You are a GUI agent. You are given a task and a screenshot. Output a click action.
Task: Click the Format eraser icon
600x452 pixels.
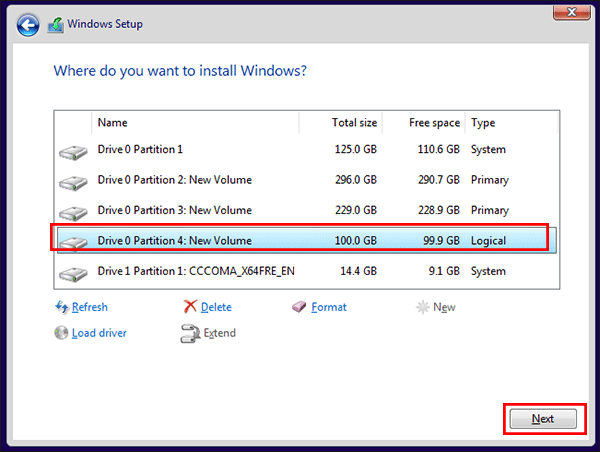[300, 307]
